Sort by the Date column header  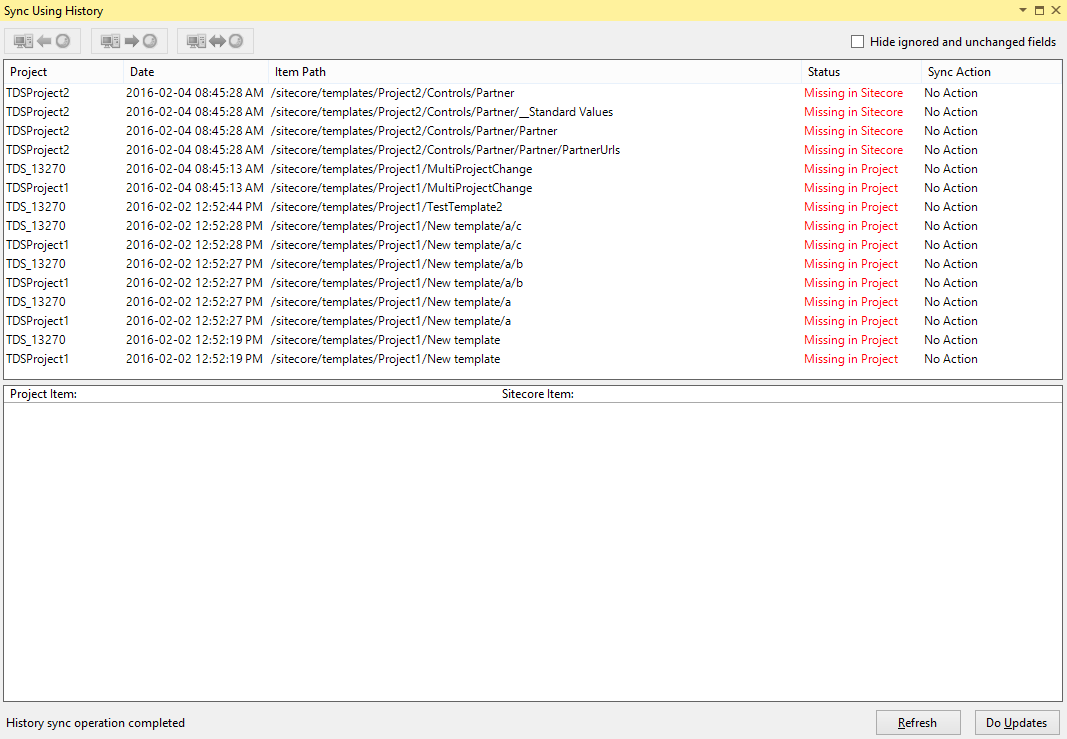(x=196, y=71)
